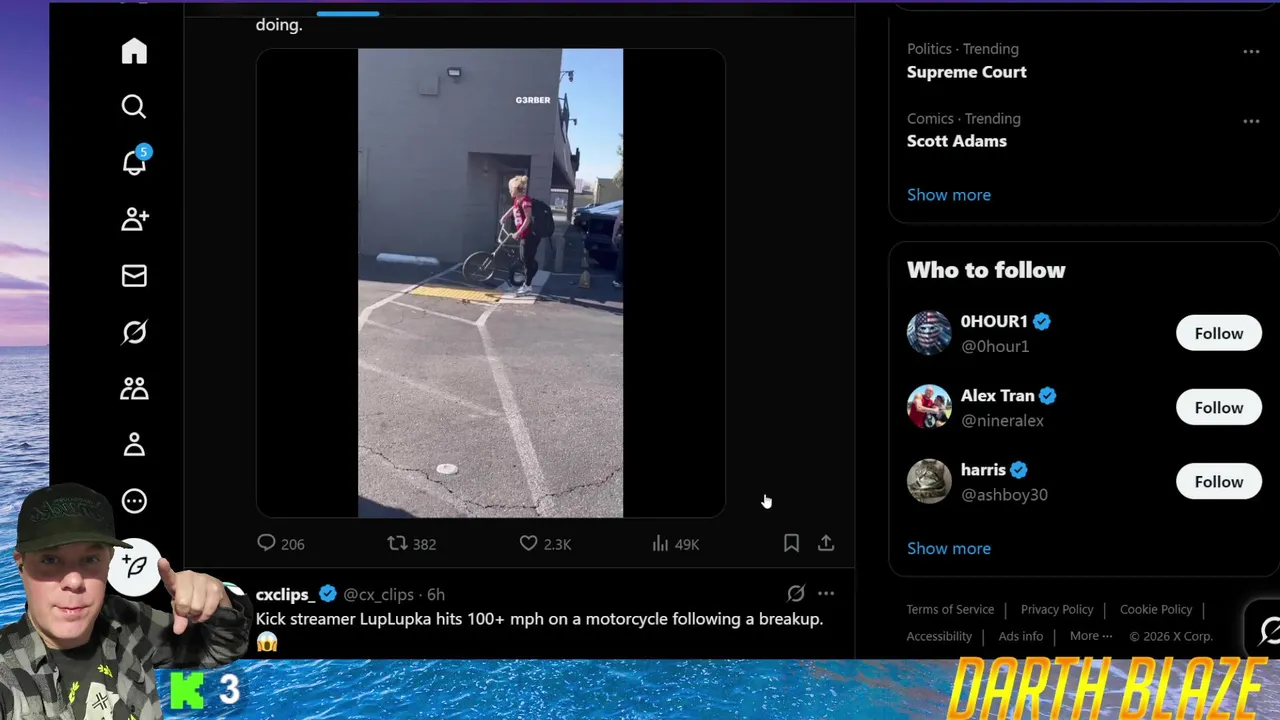Follow the 0HOUR1 account
Image resolution: width=1280 pixels, height=720 pixels.
[1219, 333]
